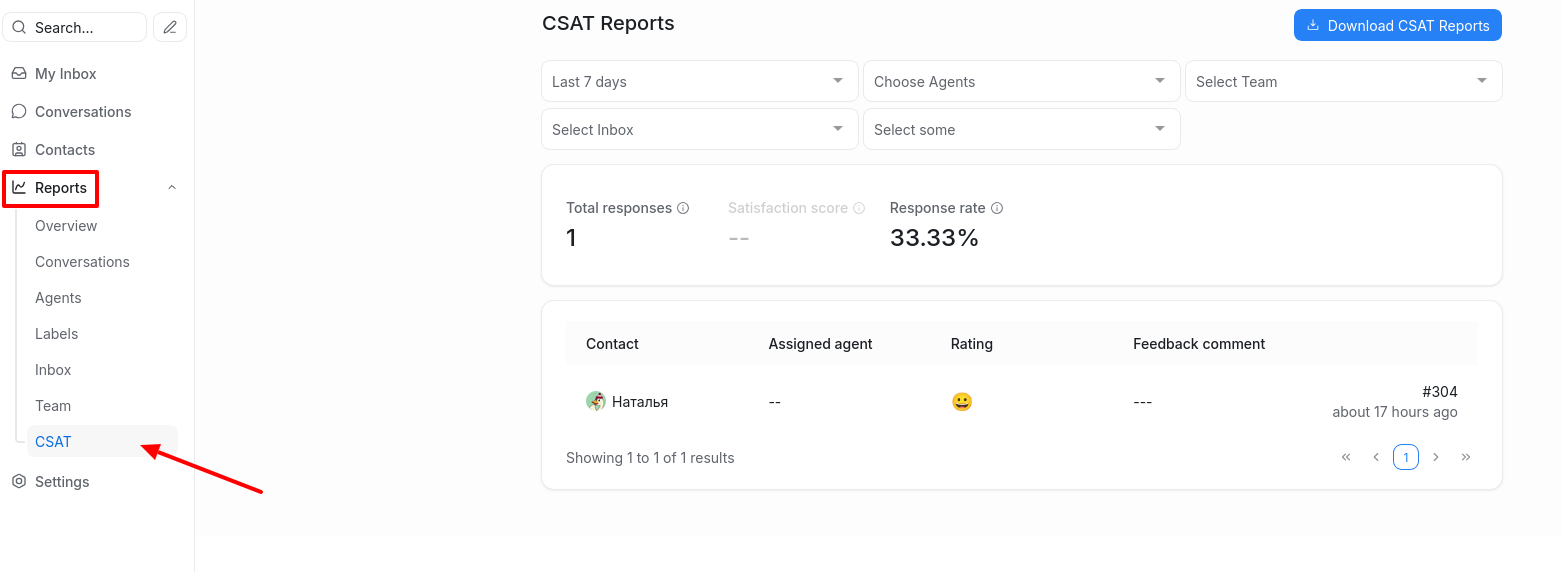Open the Agents report in sidebar
The width and height of the screenshot is (1561, 572).
click(x=58, y=298)
